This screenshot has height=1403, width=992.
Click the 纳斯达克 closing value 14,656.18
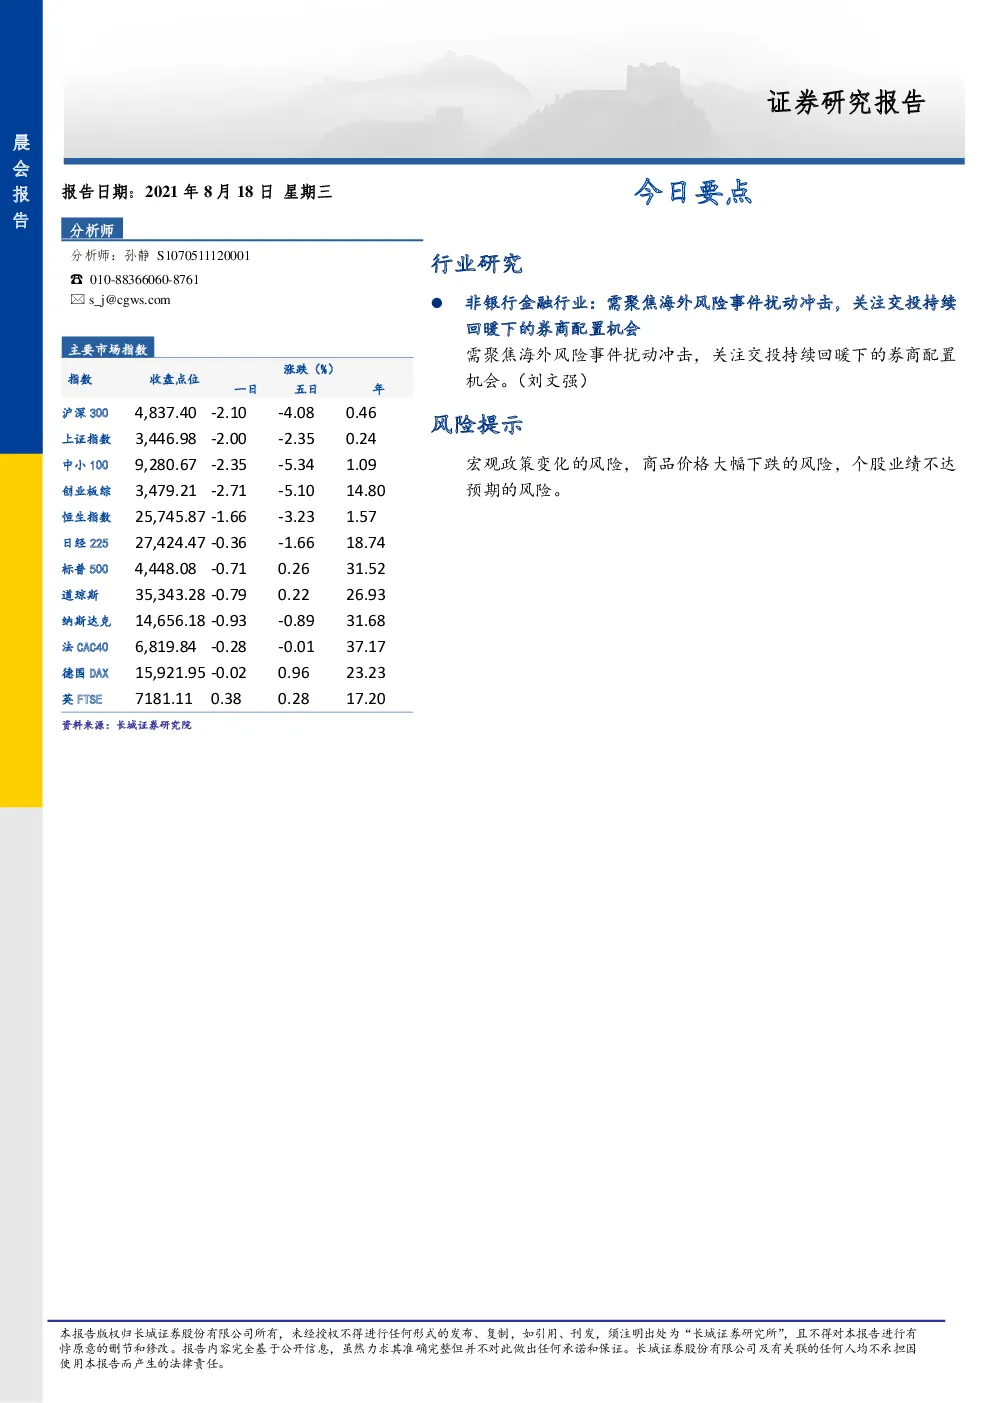pos(170,621)
